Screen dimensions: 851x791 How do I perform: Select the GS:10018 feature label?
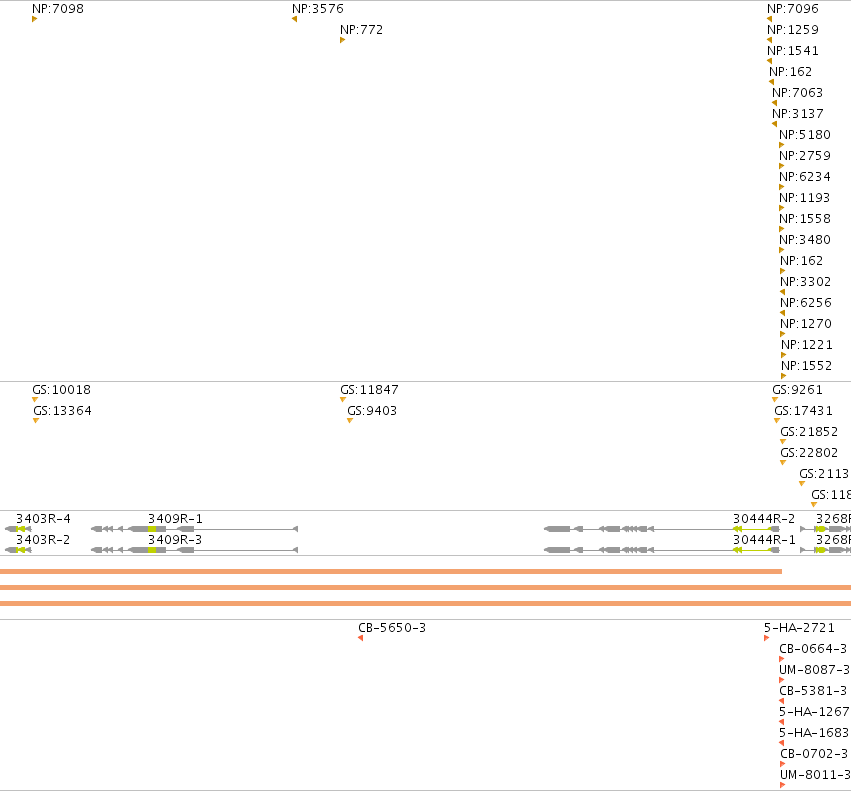point(61,390)
